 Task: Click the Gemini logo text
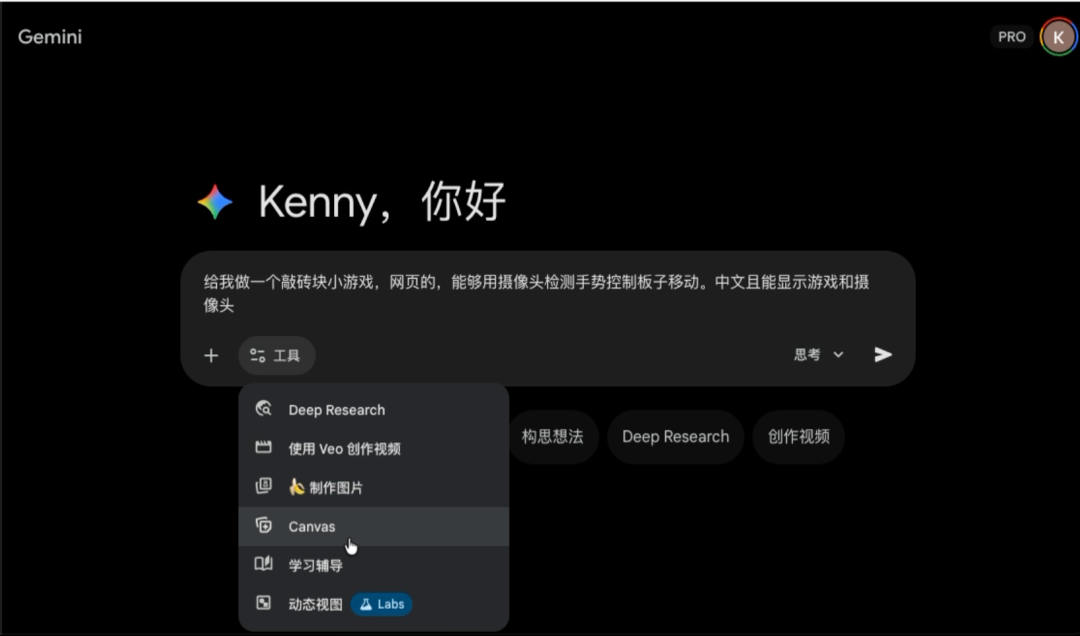(50, 37)
